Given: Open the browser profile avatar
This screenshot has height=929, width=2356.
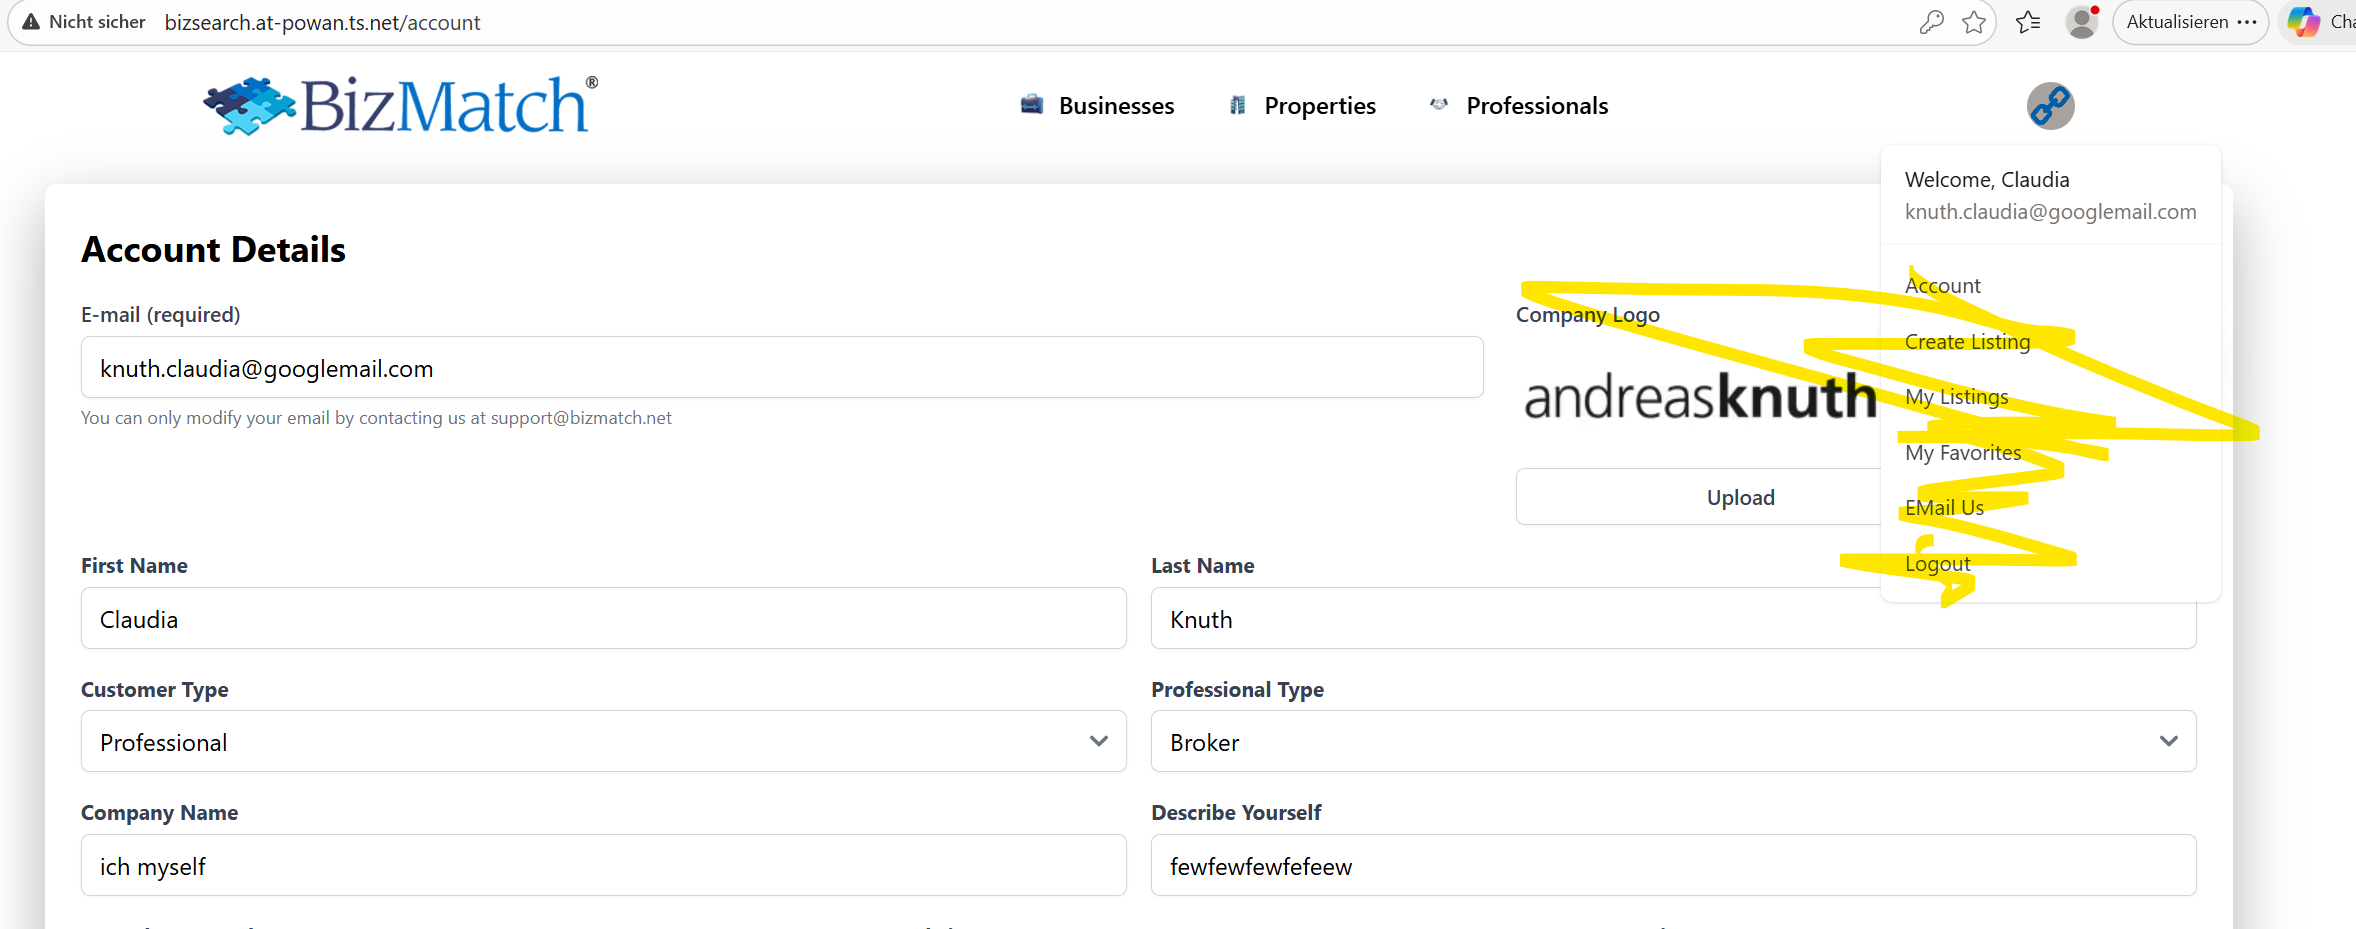Looking at the screenshot, I should pos(2082,22).
